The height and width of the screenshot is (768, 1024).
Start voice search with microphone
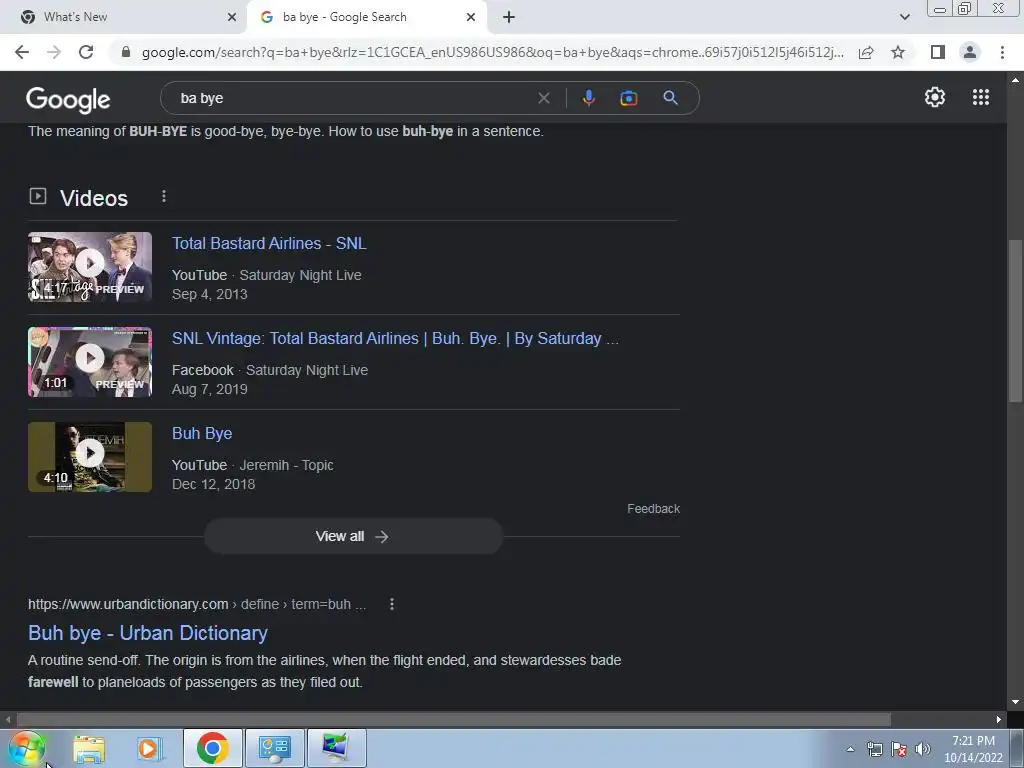pos(588,98)
